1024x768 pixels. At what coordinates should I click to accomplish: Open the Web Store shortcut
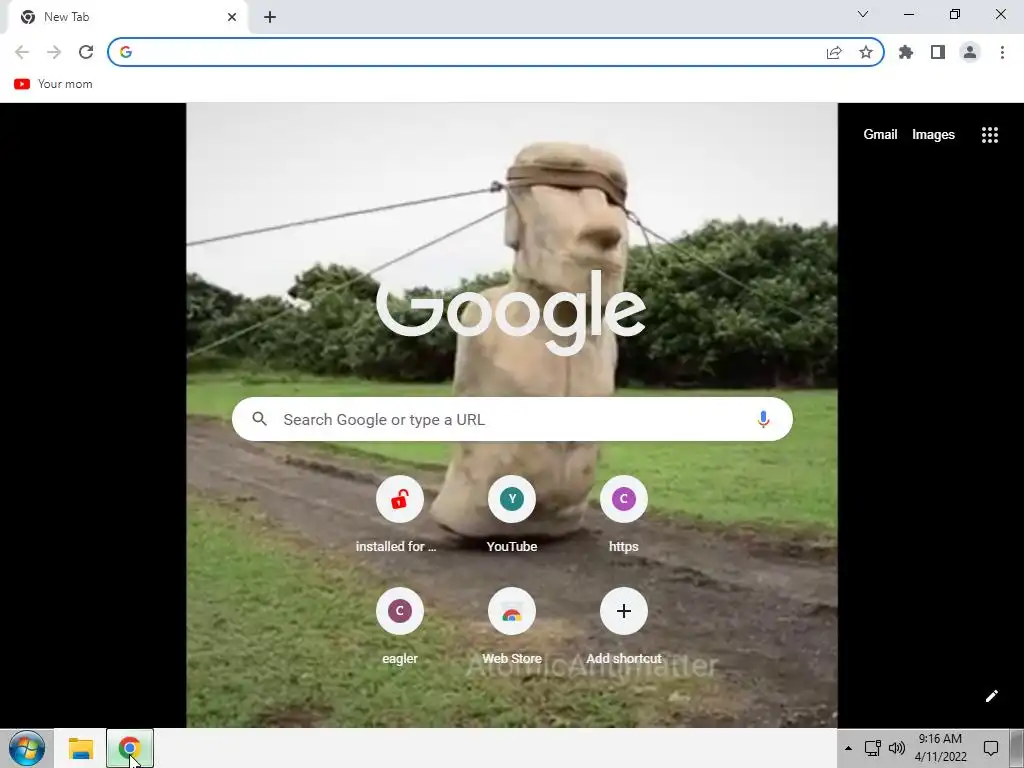[511, 626]
